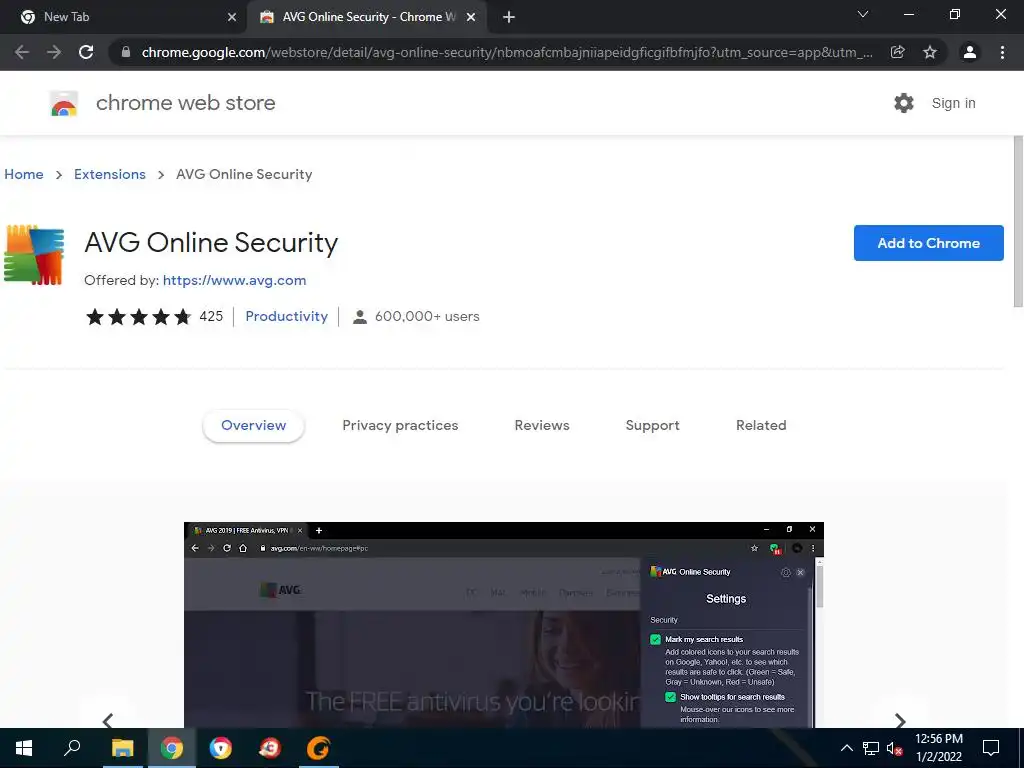This screenshot has width=1024, height=768.
Task: Switch to the New Tab tab
Action: coord(124,17)
